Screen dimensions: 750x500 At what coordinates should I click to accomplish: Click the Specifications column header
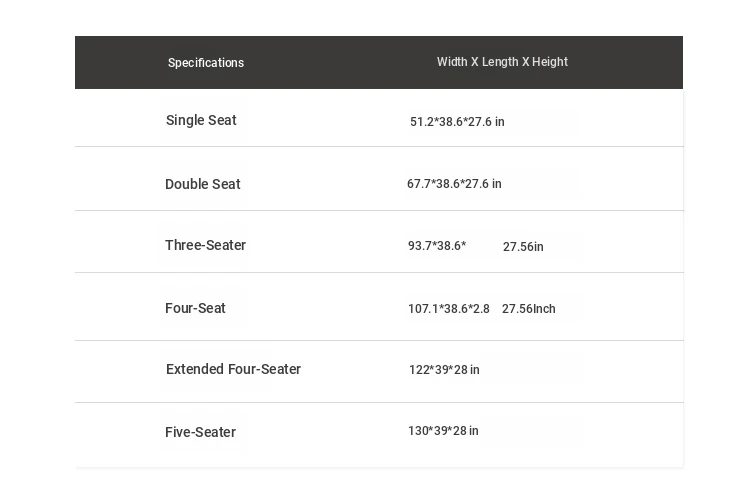coord(206,63)
